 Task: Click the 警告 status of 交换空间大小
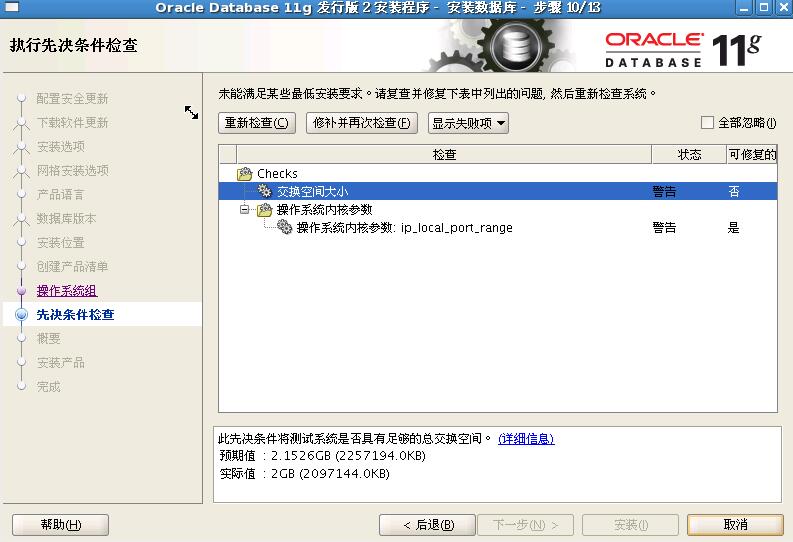pyautogui.click(x=664, y=192)
